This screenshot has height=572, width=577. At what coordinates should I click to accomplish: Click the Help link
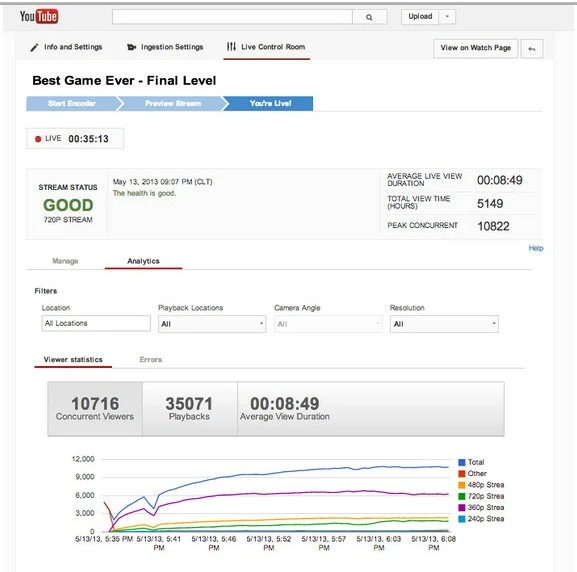point(536,248)
